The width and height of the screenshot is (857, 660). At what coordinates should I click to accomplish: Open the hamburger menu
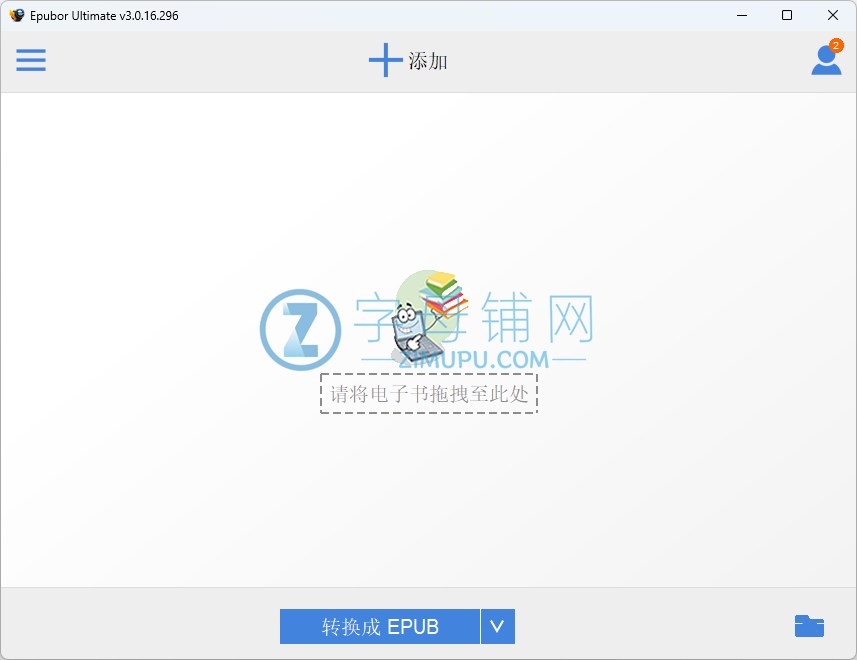click(31, 60)
